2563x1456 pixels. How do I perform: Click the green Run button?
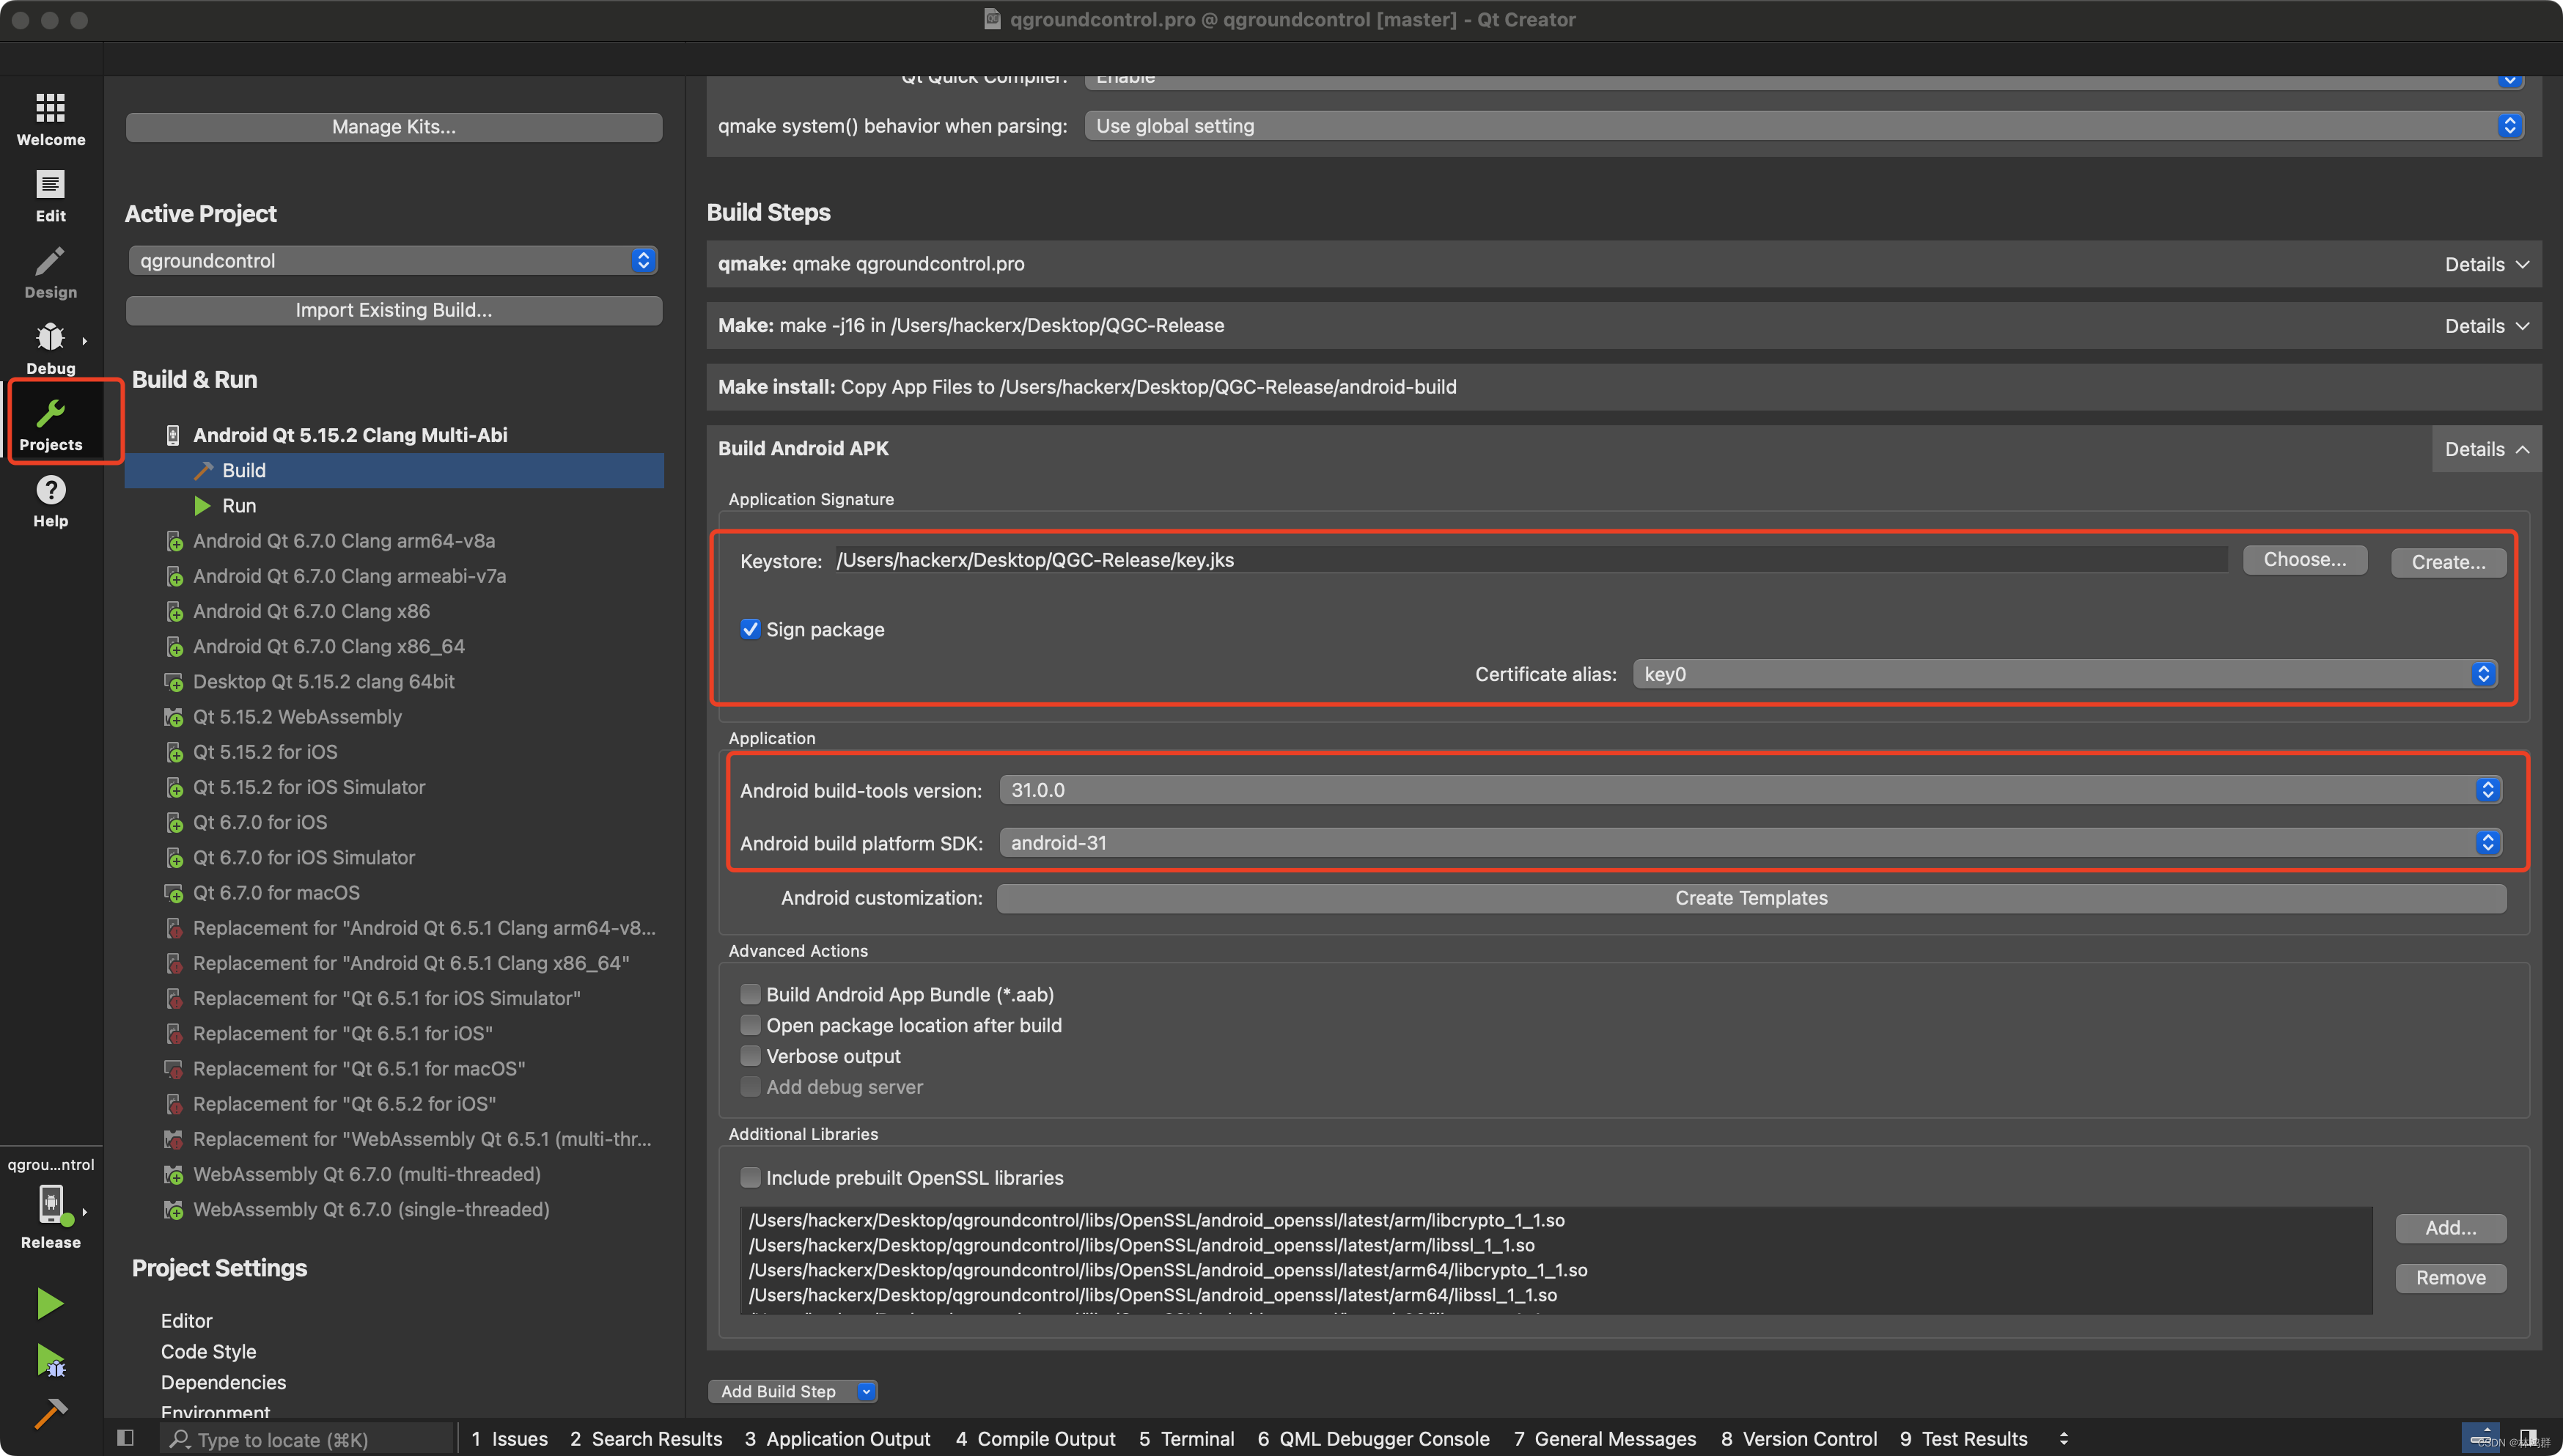[50, 1303]
